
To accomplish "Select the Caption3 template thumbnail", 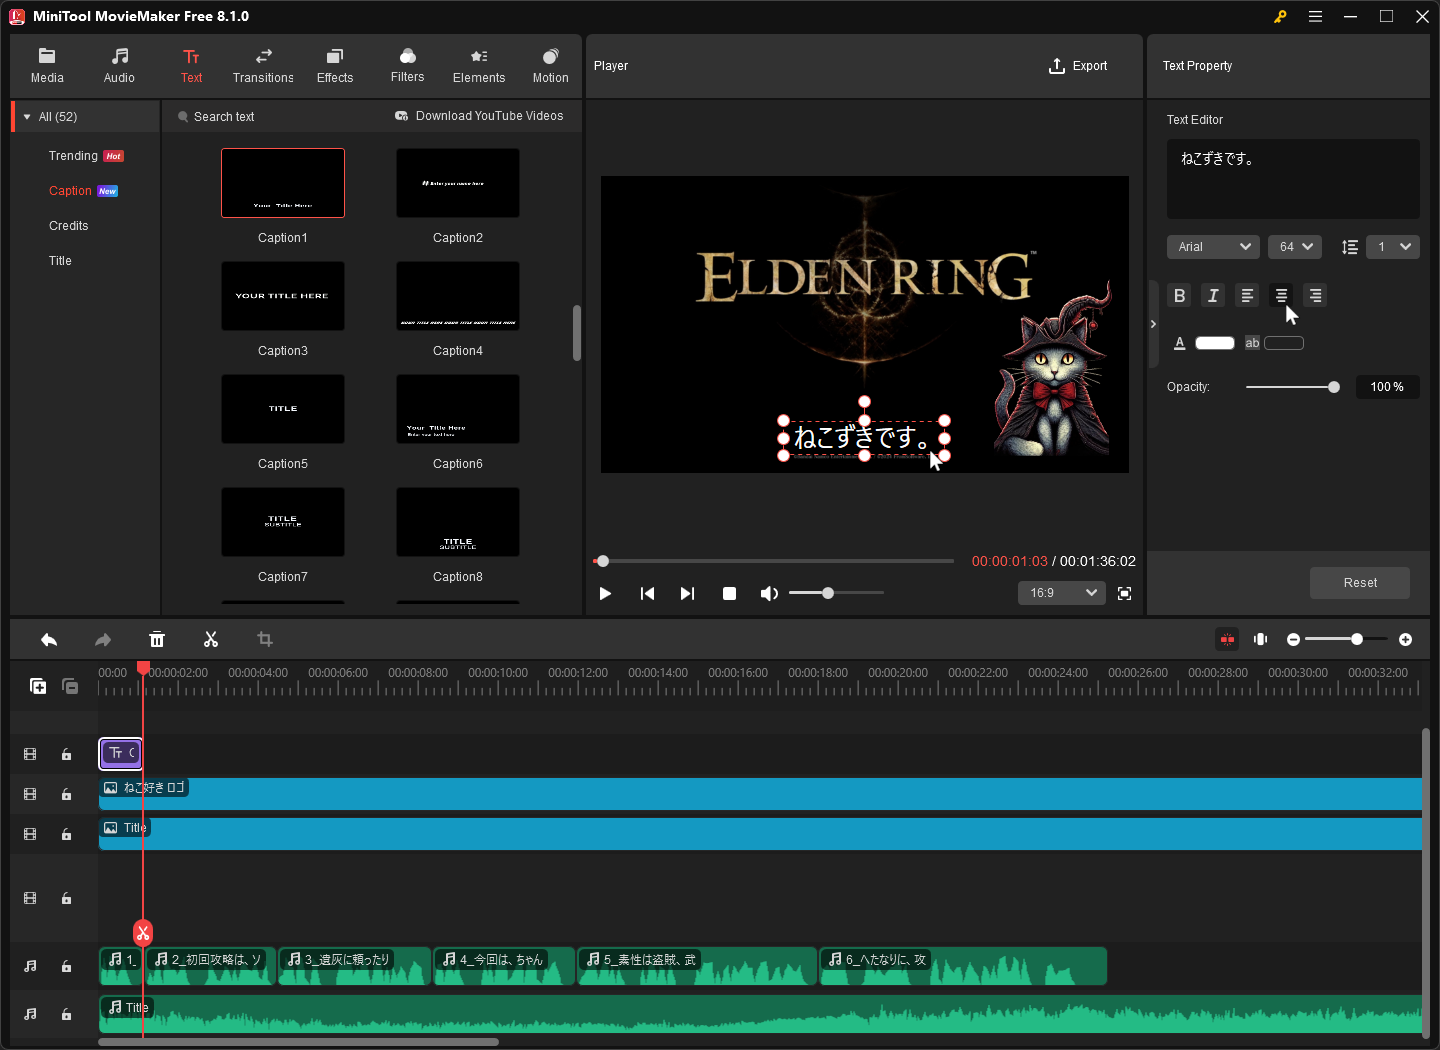I will coord(283,296).
